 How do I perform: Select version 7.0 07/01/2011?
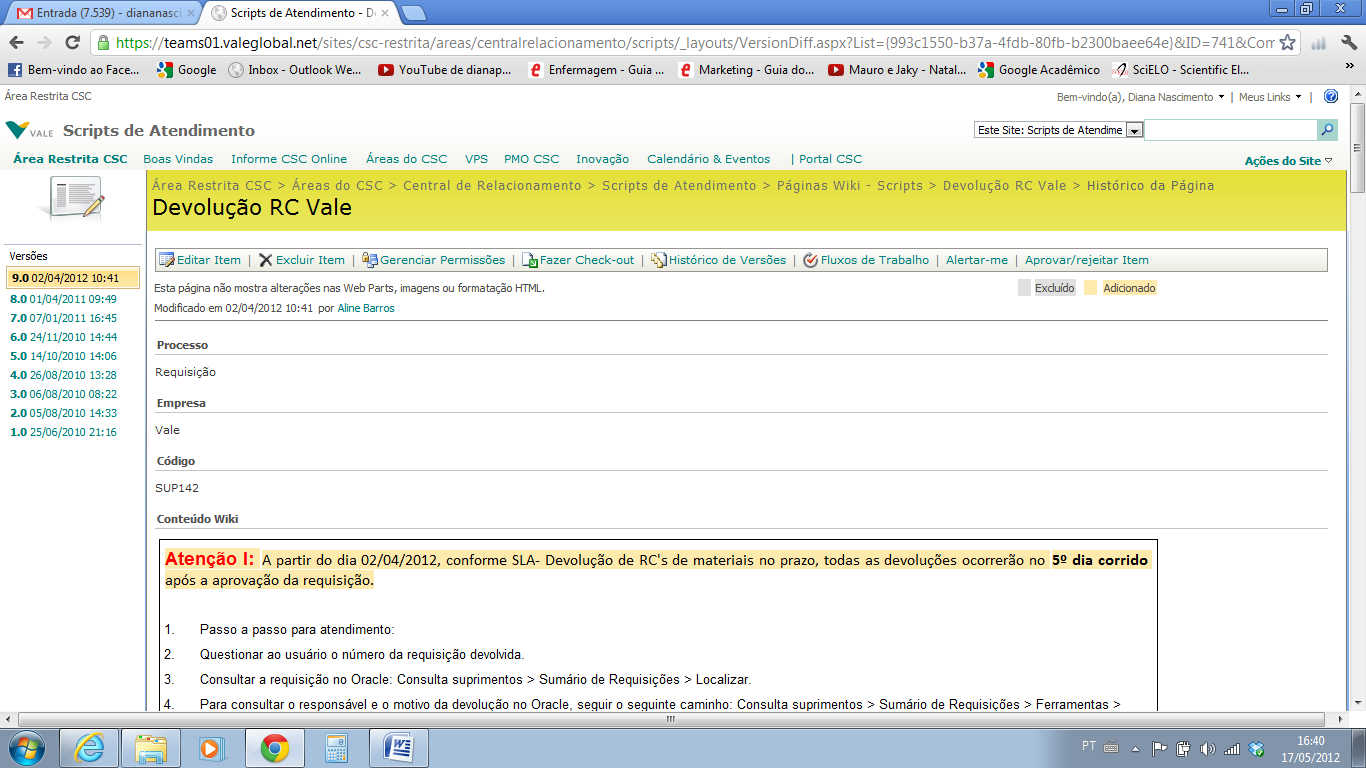[63, 318]
